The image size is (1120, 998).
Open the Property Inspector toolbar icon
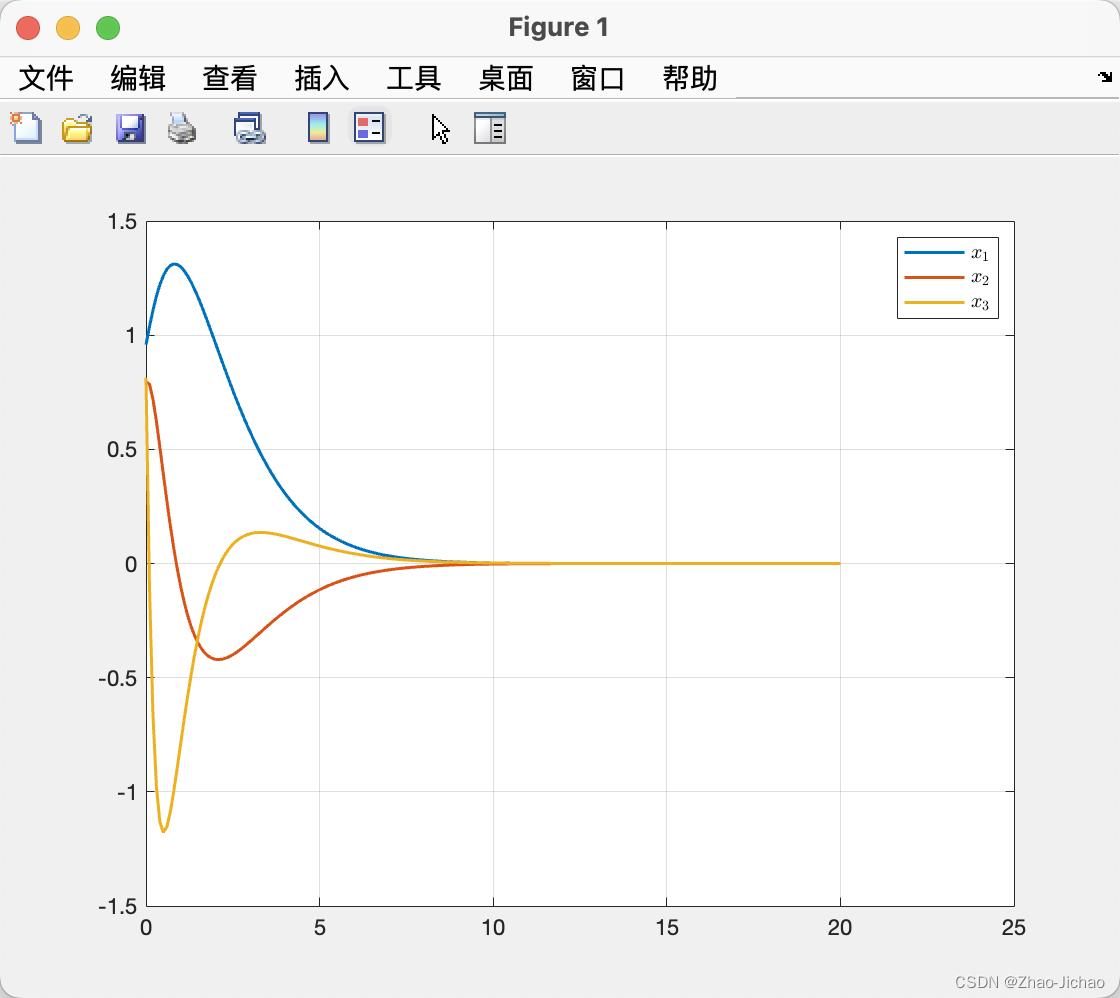(490, 128)
